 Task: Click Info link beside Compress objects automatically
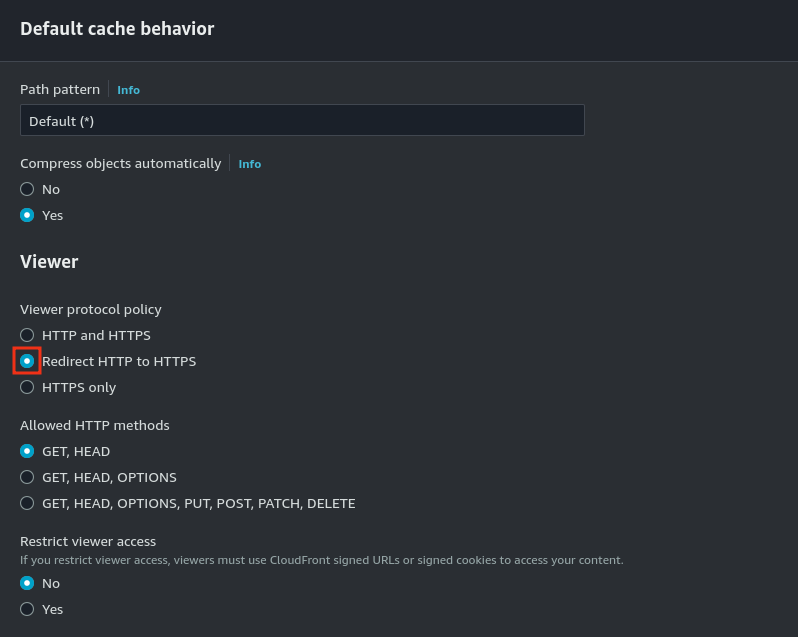click(249, 164)
